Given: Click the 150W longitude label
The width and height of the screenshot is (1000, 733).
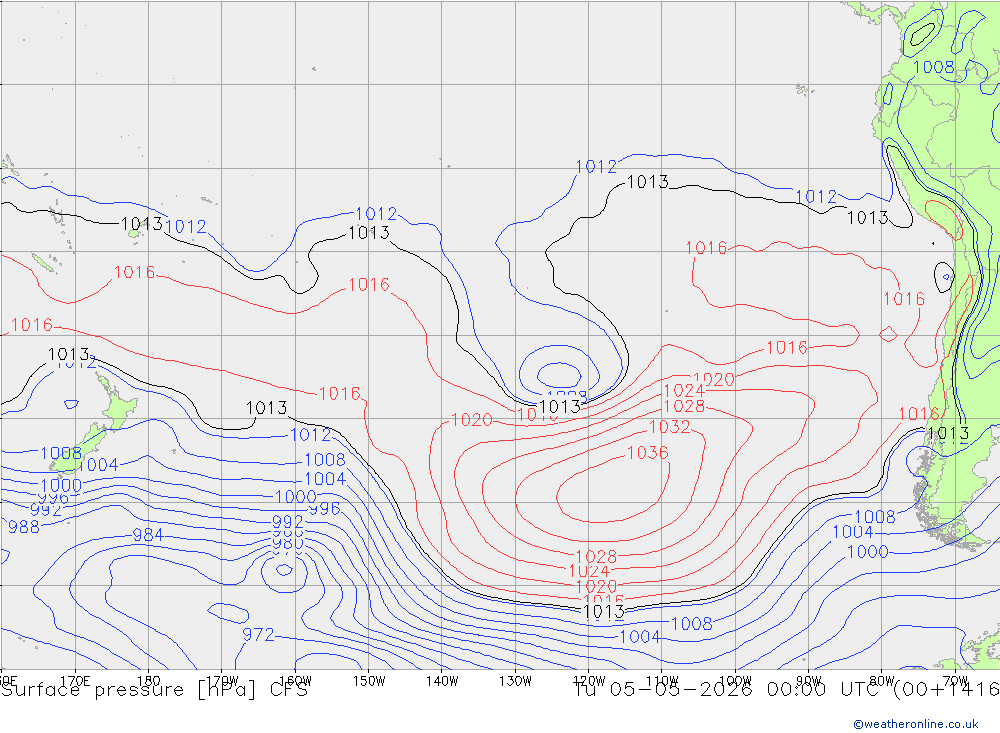Looking at the screenshot, I should coord(369,681).
